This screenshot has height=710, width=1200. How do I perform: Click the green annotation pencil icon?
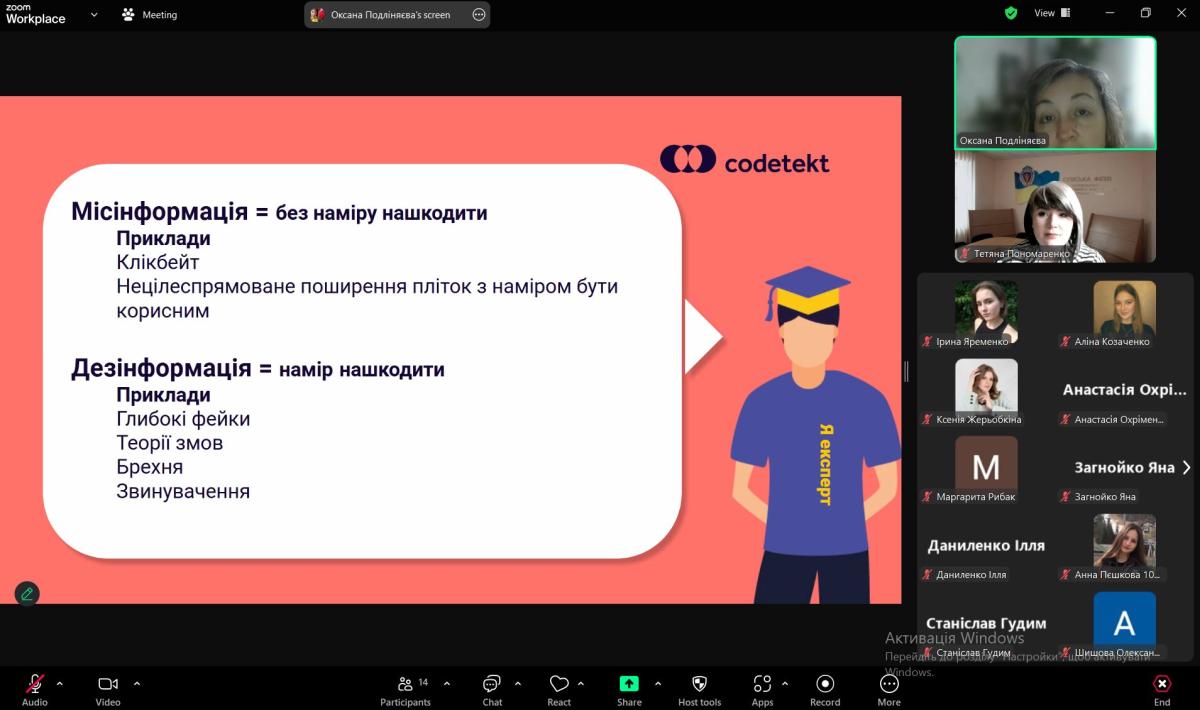(x=27, y=594)
